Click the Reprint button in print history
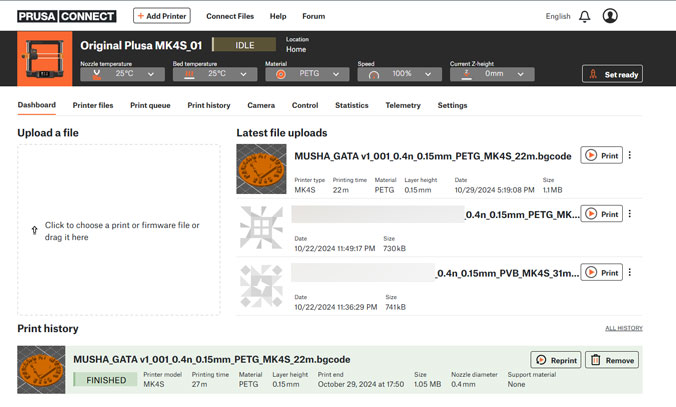The height and width of the screenshot is (407, 676). coord(556,360)
